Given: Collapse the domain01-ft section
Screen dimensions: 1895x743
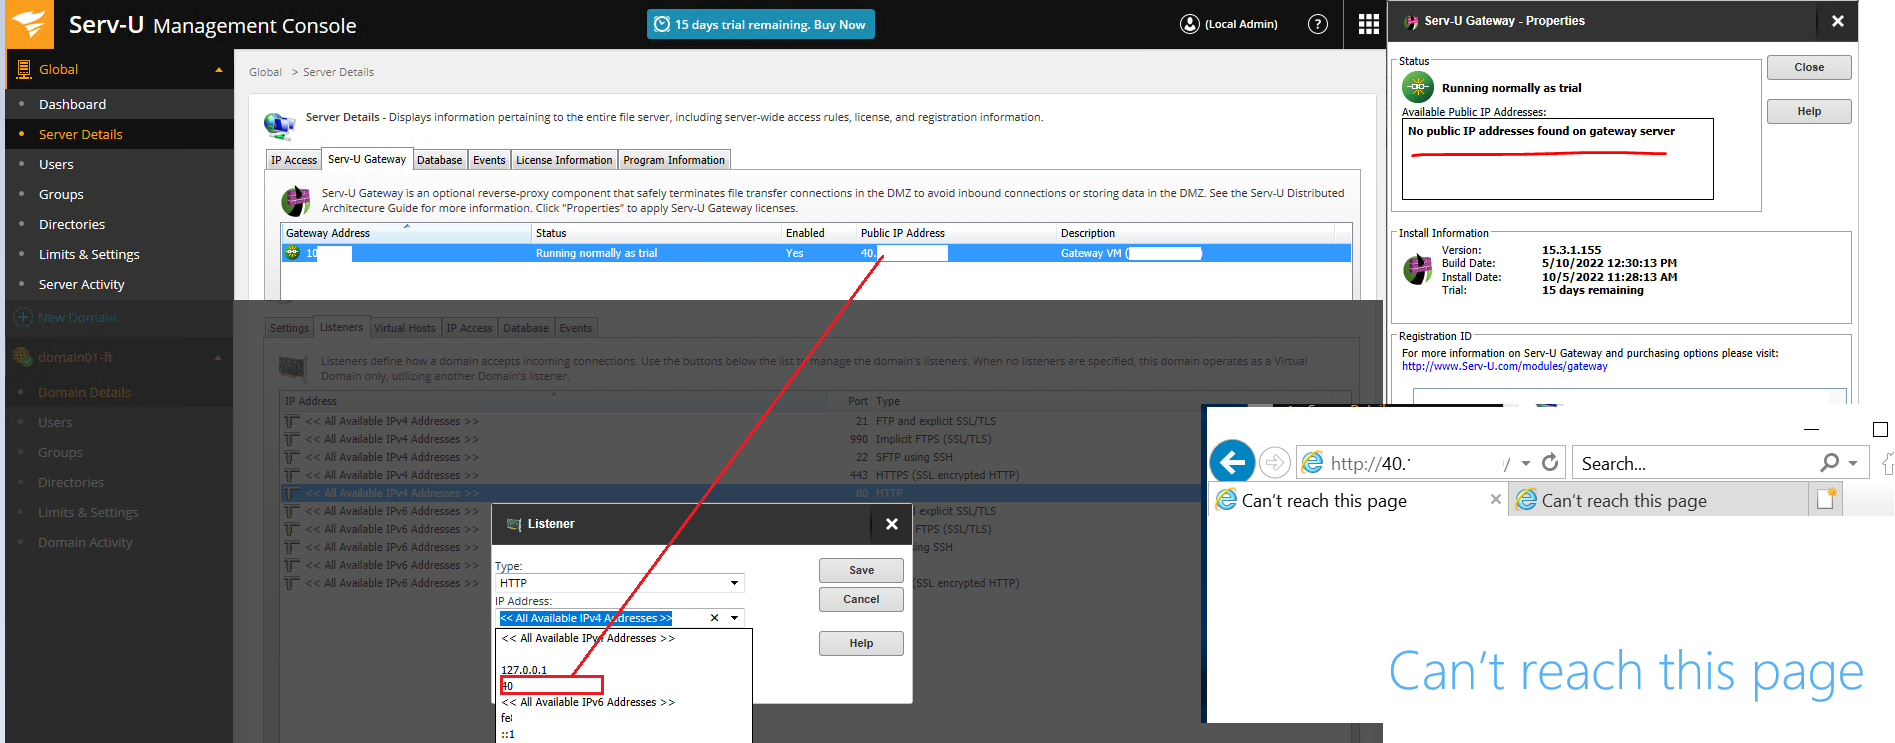Looking at the screenshot, I should click(x=218, y=357).
